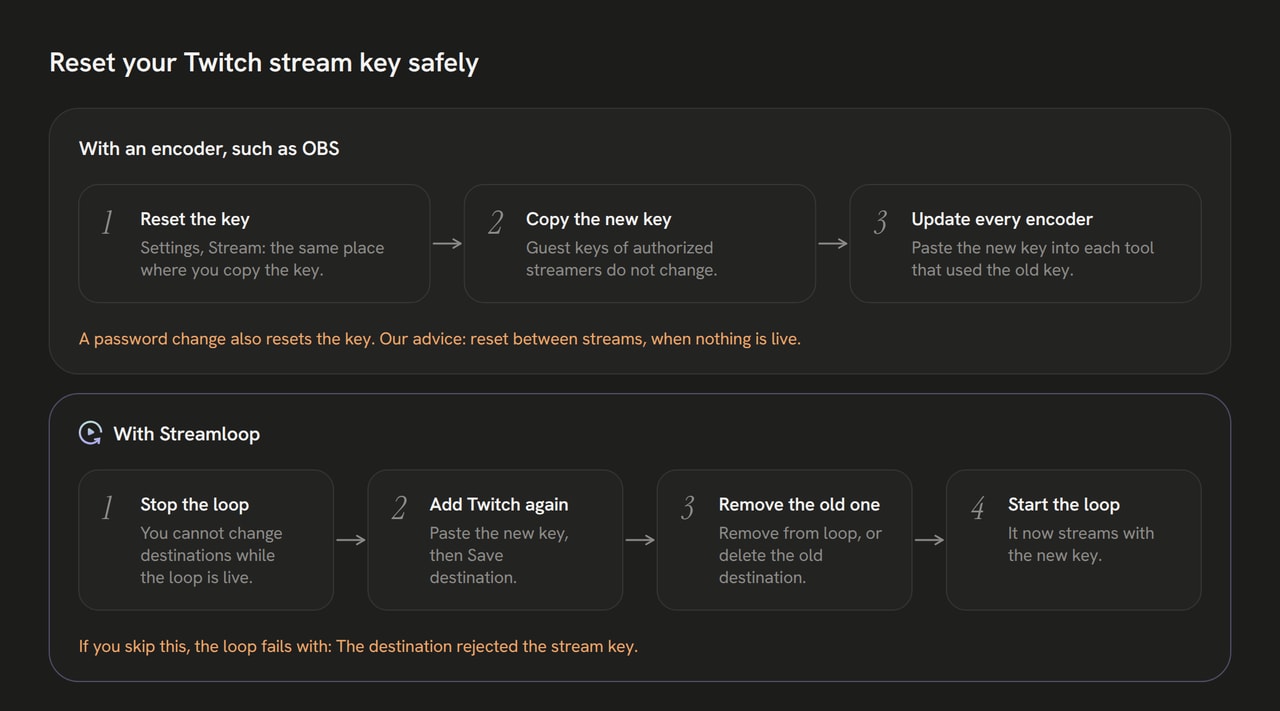Select the "Stop the loop" step title
1280x711 pixels.
click(195, 505)
